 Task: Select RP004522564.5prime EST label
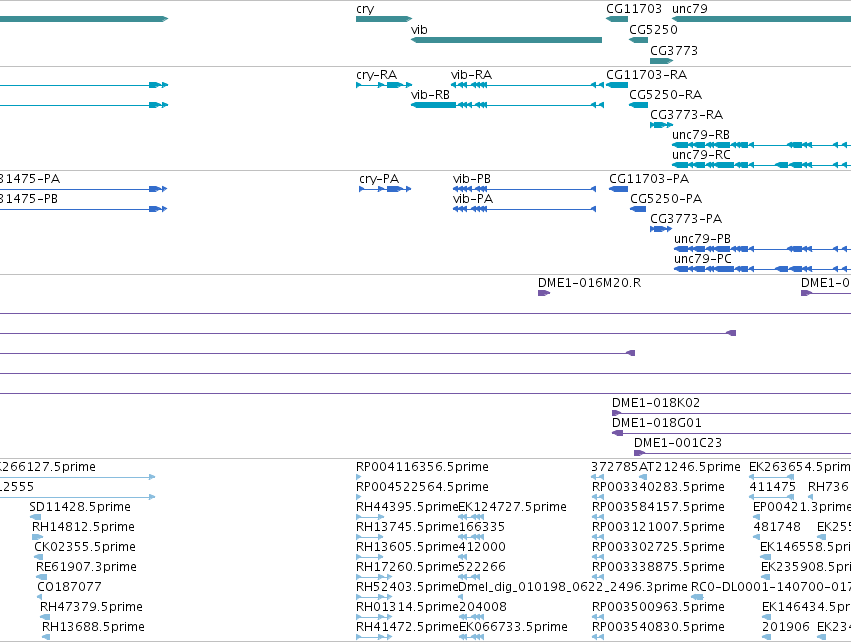(x=422, y=487)
